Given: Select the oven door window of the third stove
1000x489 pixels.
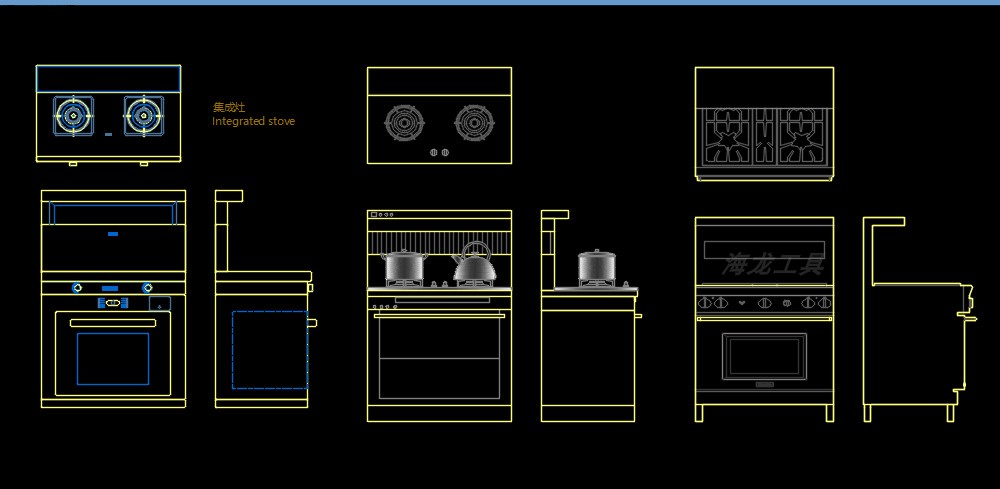Looking at the screenshot, I should 764,356.
